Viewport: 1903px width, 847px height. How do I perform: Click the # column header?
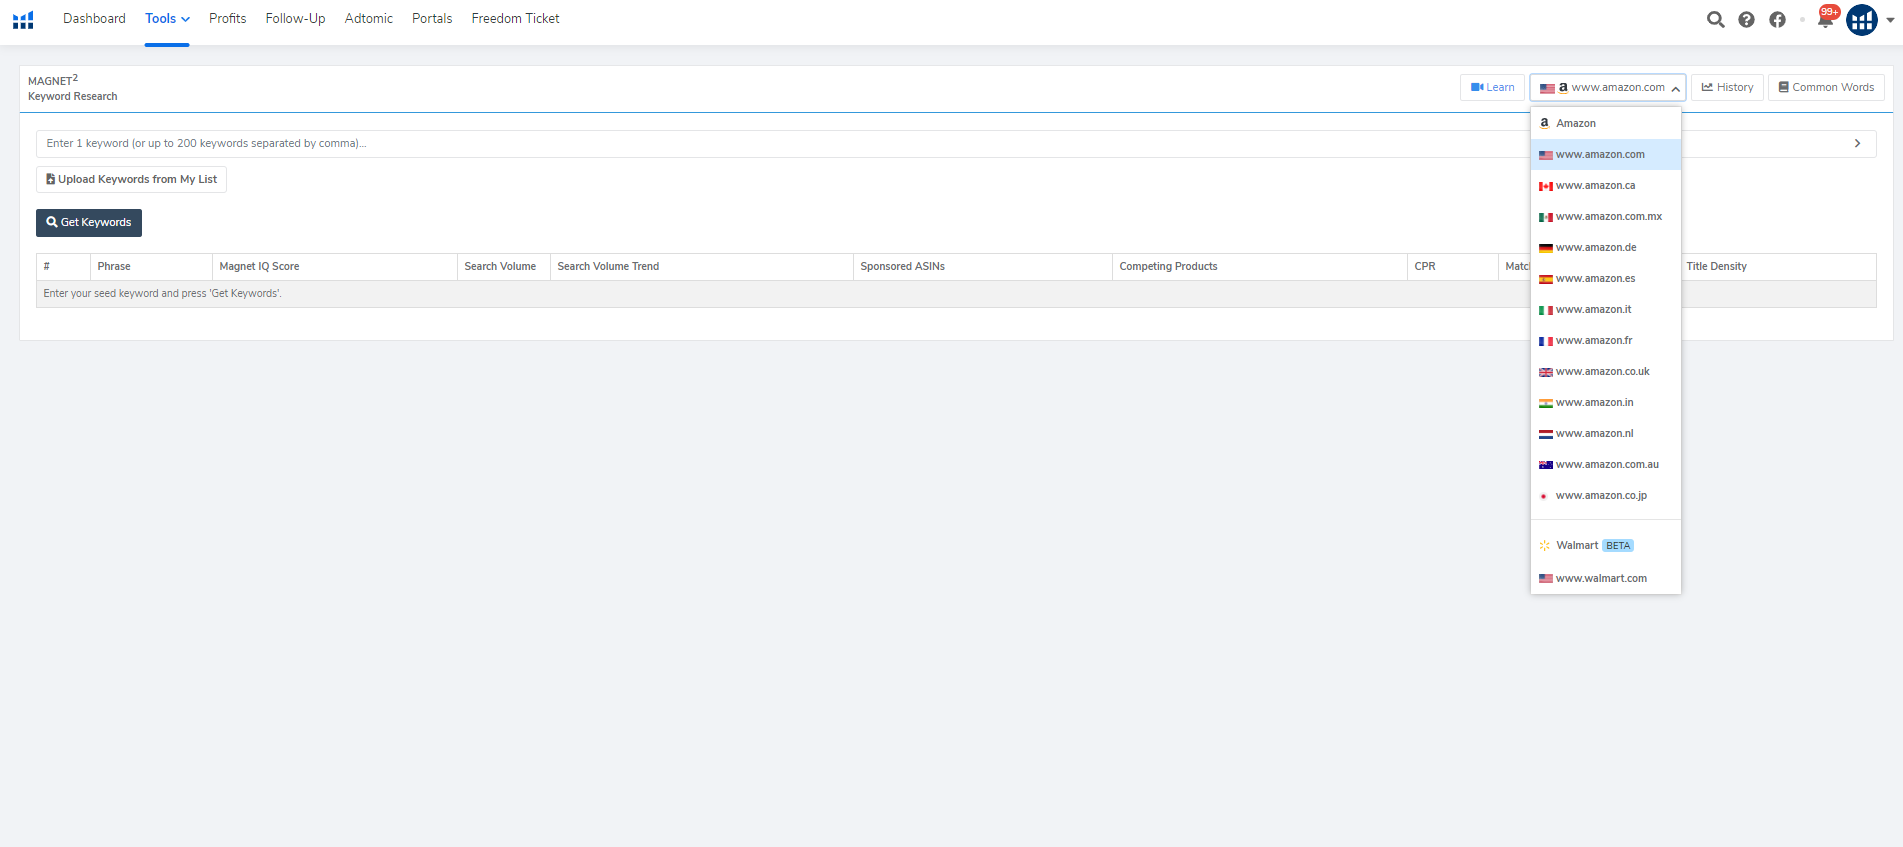tap(63, 266)
